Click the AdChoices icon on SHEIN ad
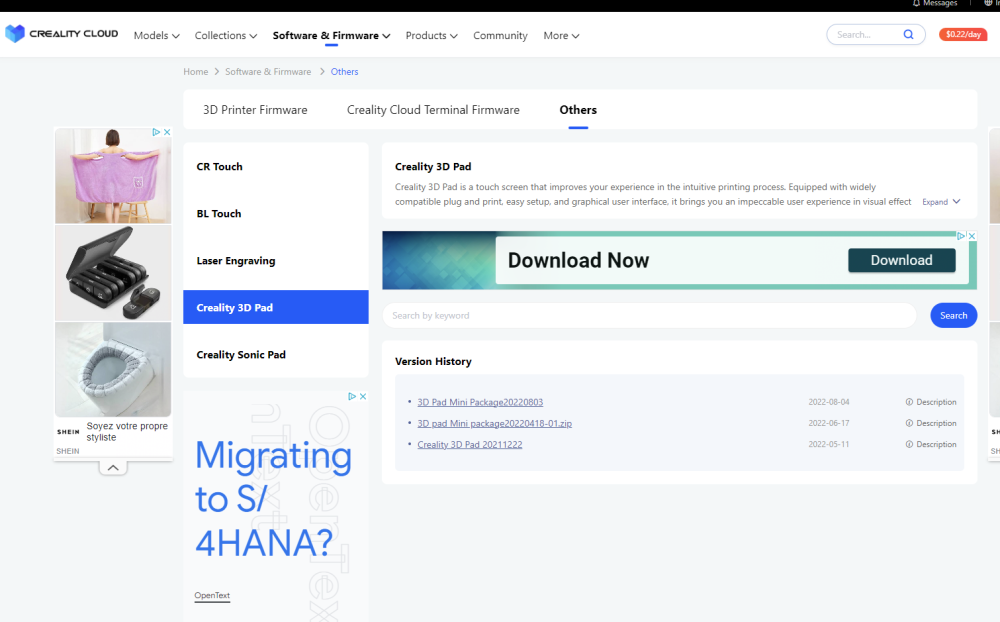Image resolution: width=1000 pixels, height=622 pixels. [156, 132]
